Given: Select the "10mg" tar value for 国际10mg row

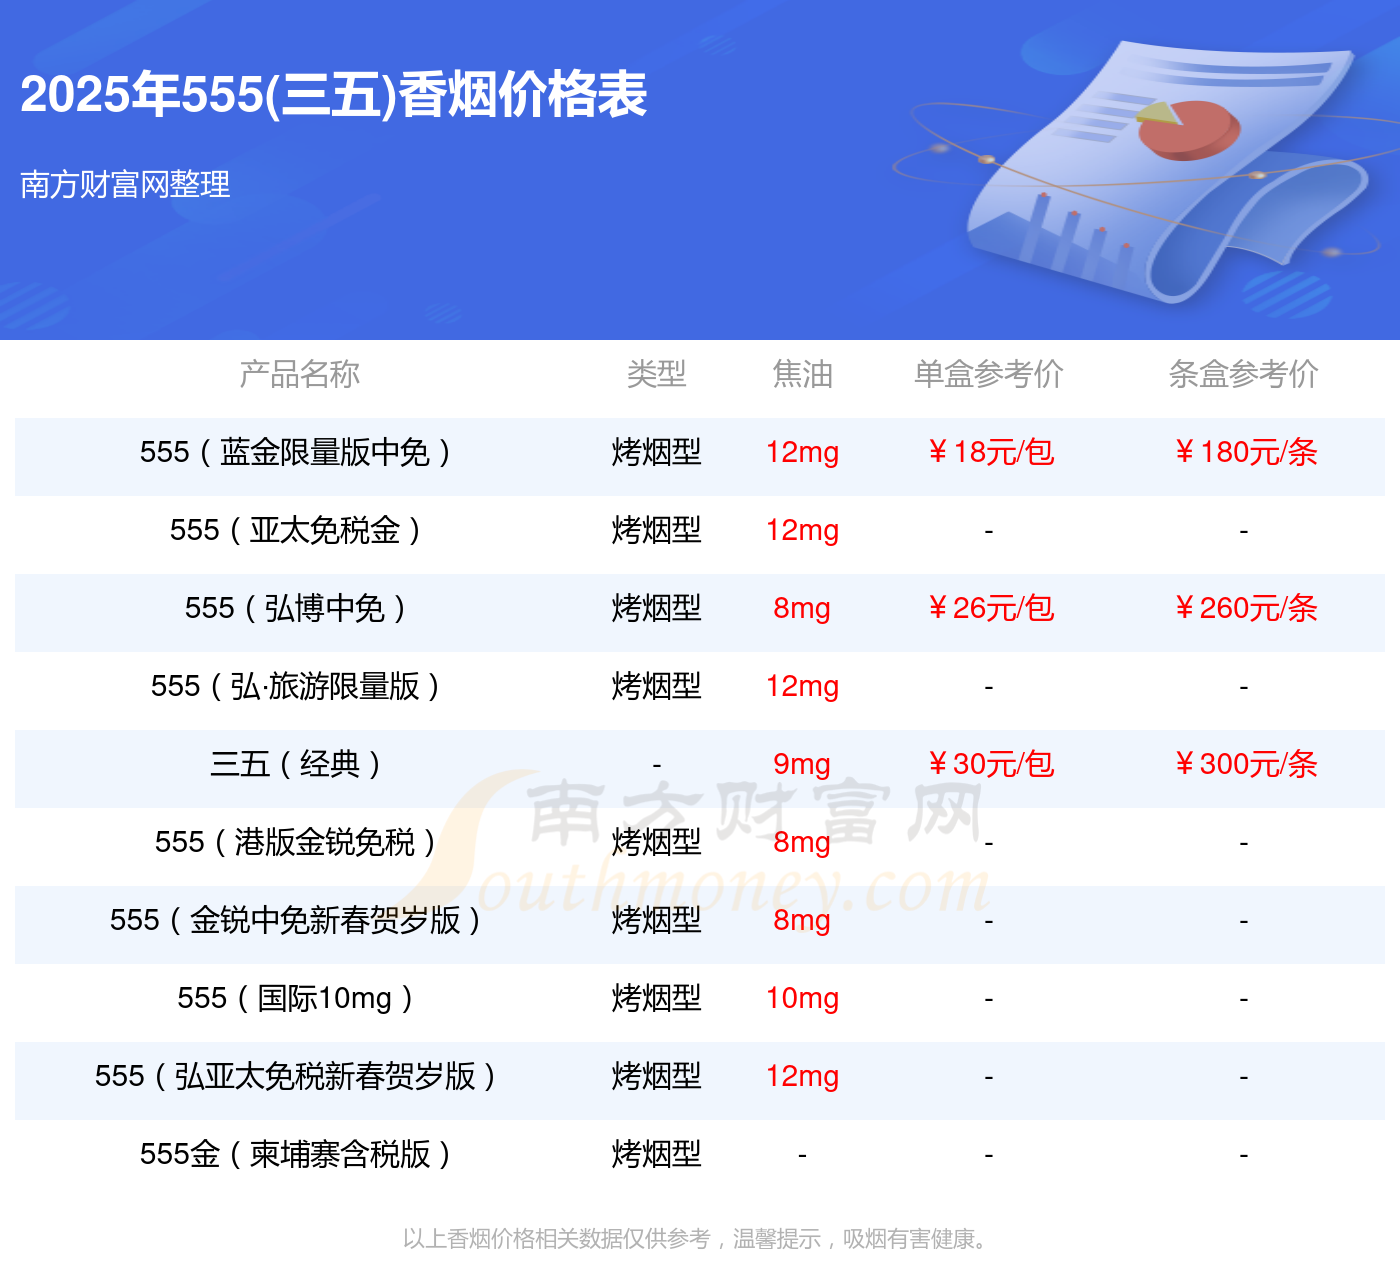Looking at the screenshot, I should coord(802,998).
